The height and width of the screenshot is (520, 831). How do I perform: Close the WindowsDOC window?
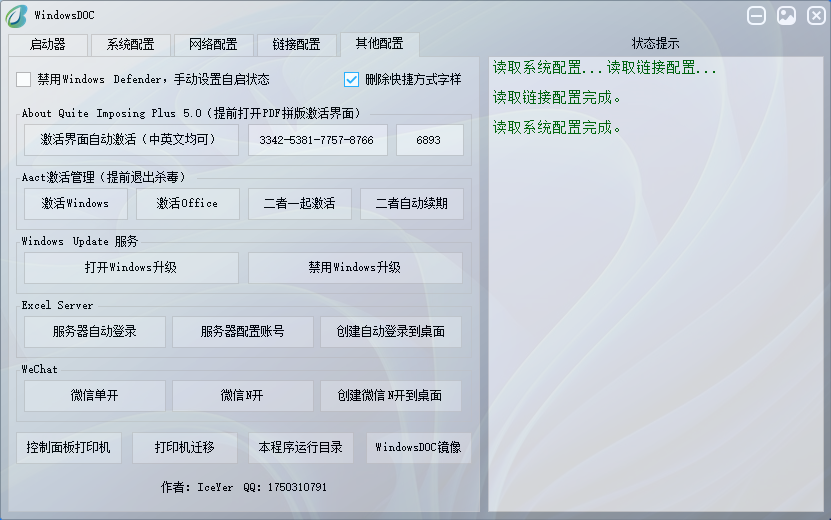click(x=816, y=15)
